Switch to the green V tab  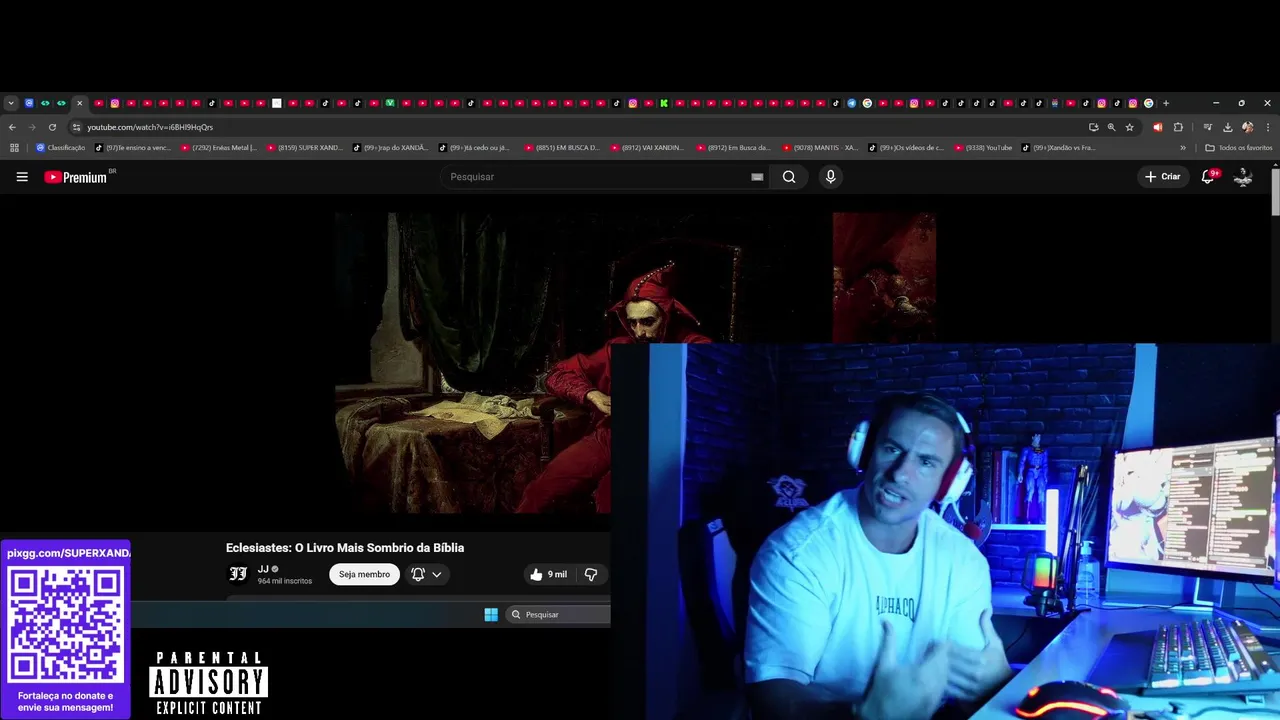click(390, 103)
